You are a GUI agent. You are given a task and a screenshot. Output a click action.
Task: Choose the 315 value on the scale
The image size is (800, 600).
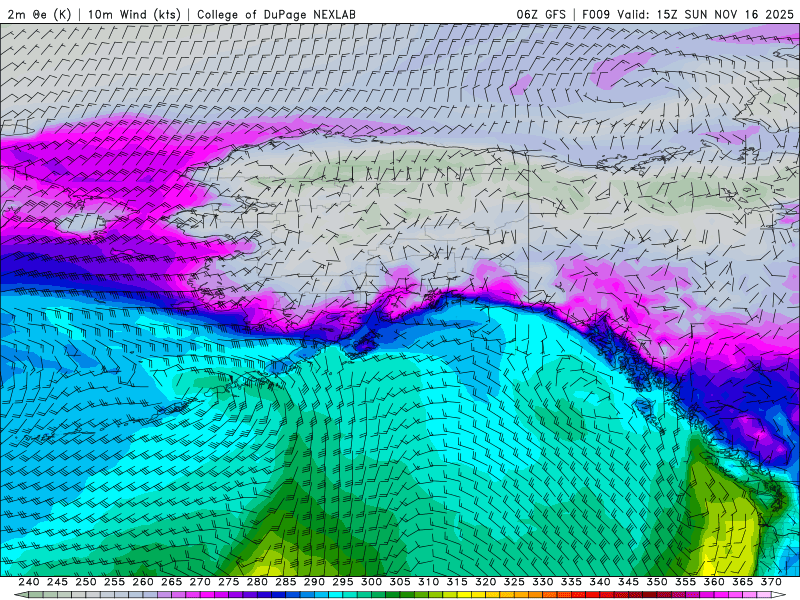click(x=457, y=582)
